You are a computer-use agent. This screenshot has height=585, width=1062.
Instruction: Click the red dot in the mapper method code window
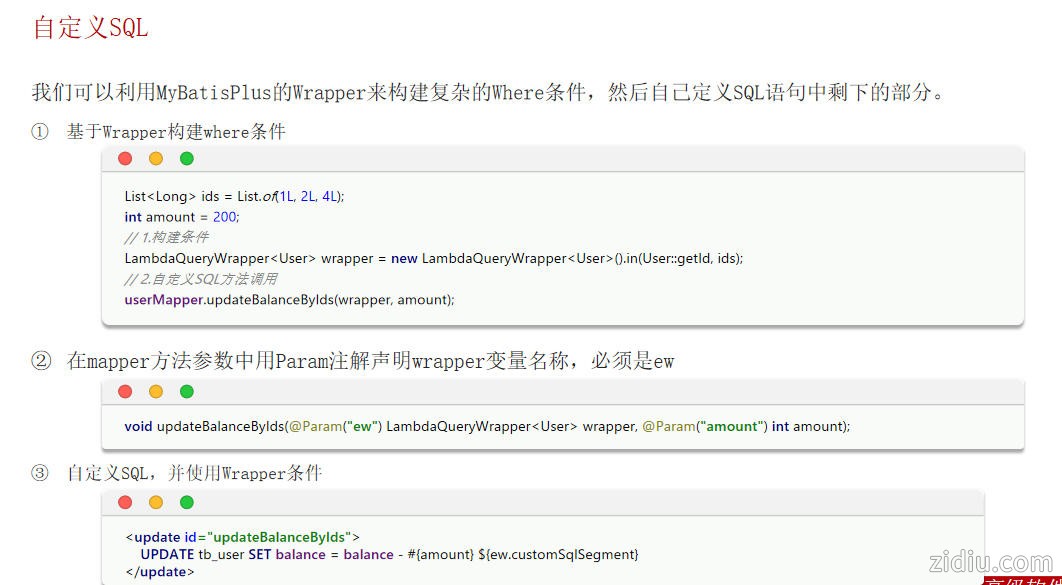pos(125,392)
